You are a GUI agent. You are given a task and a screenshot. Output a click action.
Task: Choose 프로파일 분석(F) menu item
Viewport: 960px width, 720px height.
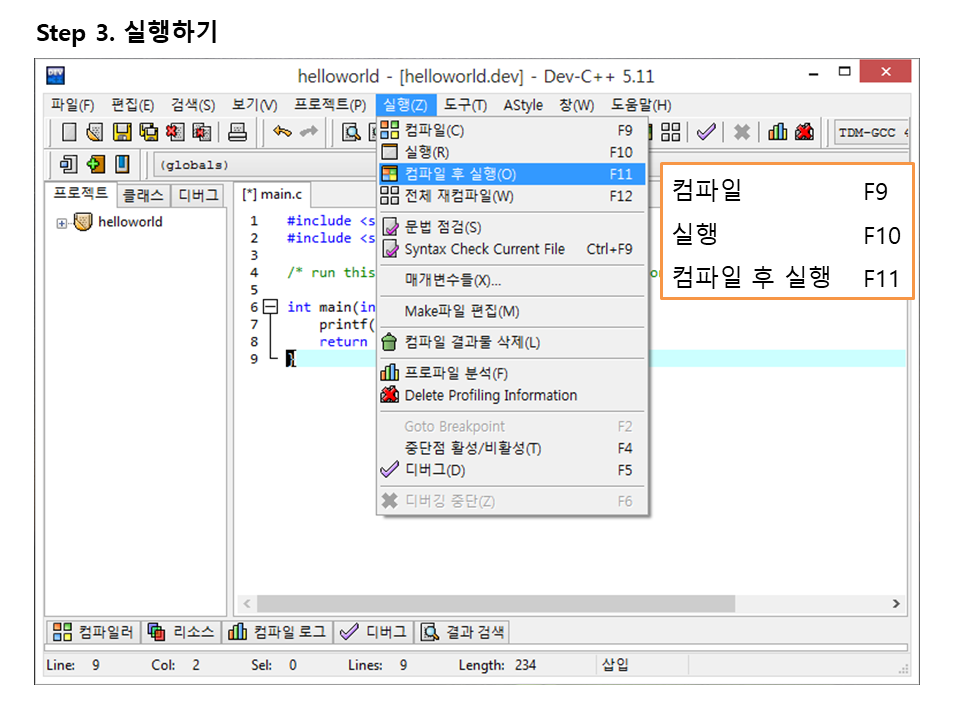coord(512,373)
